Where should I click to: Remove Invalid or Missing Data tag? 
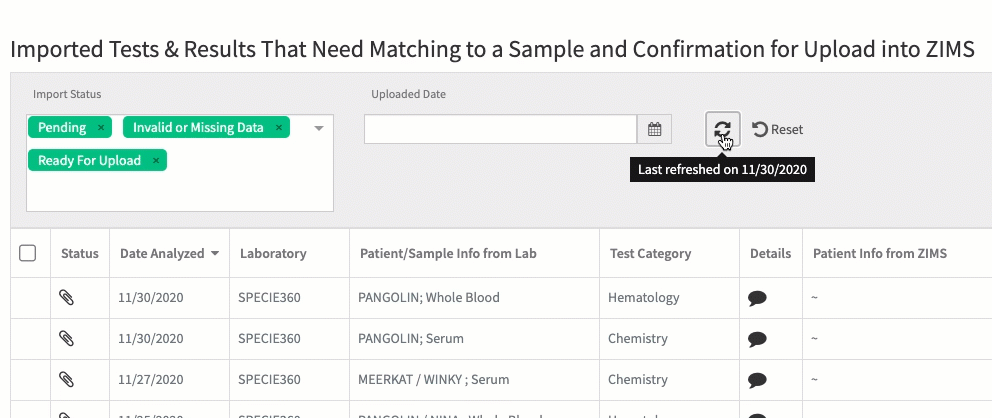pos(278,128)
